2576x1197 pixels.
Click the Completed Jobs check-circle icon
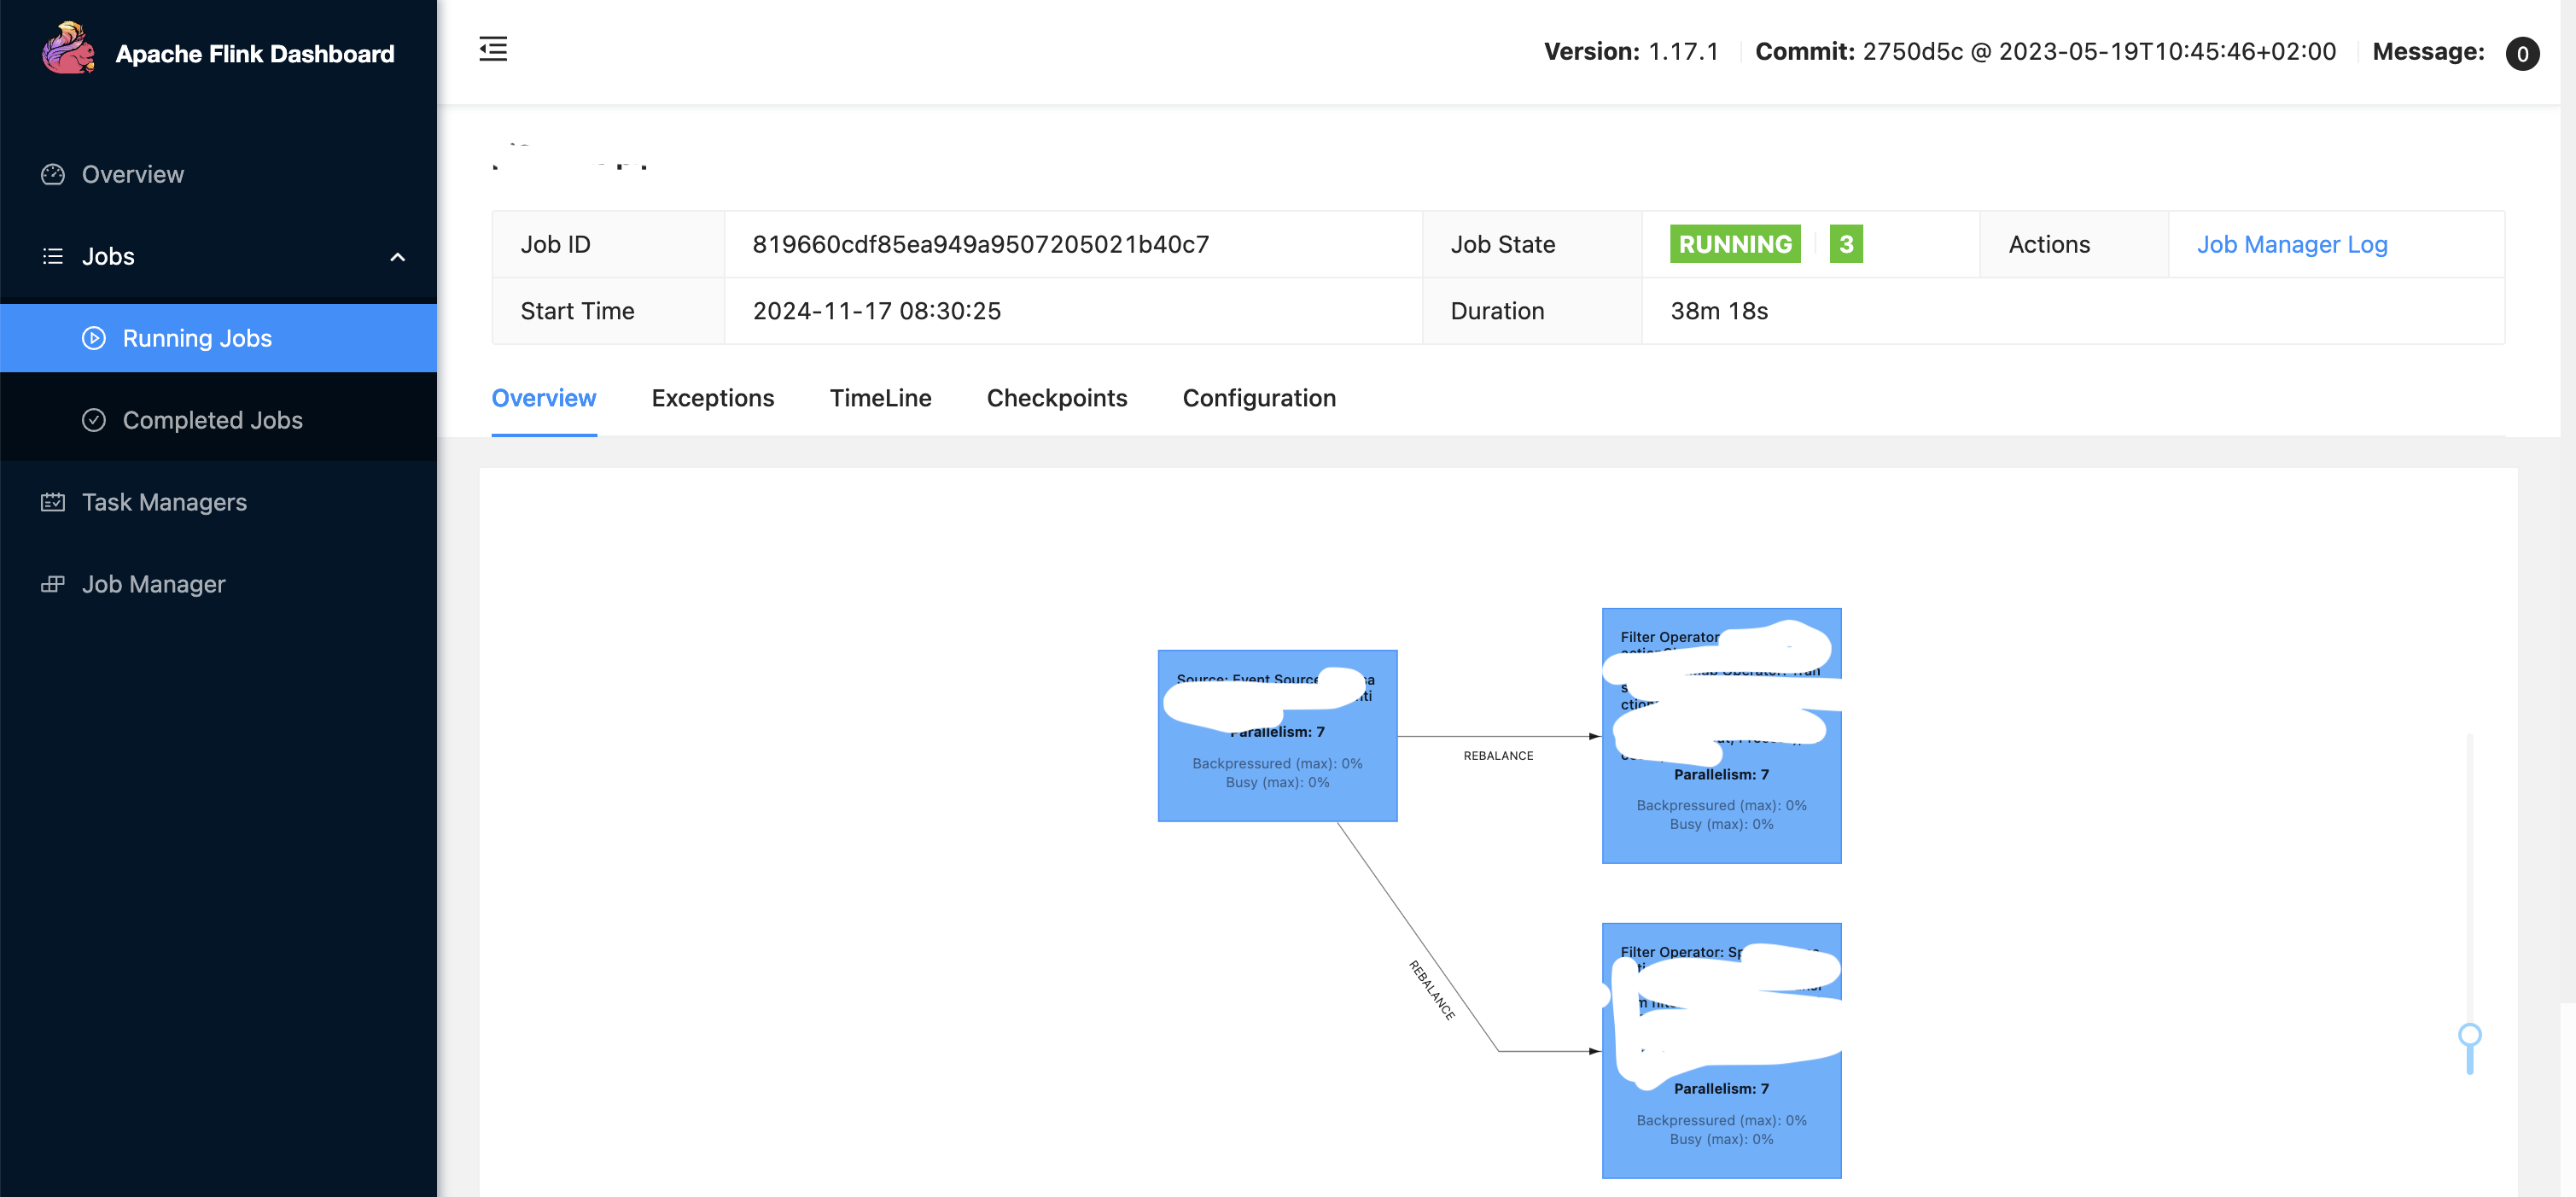click(94, 420)
